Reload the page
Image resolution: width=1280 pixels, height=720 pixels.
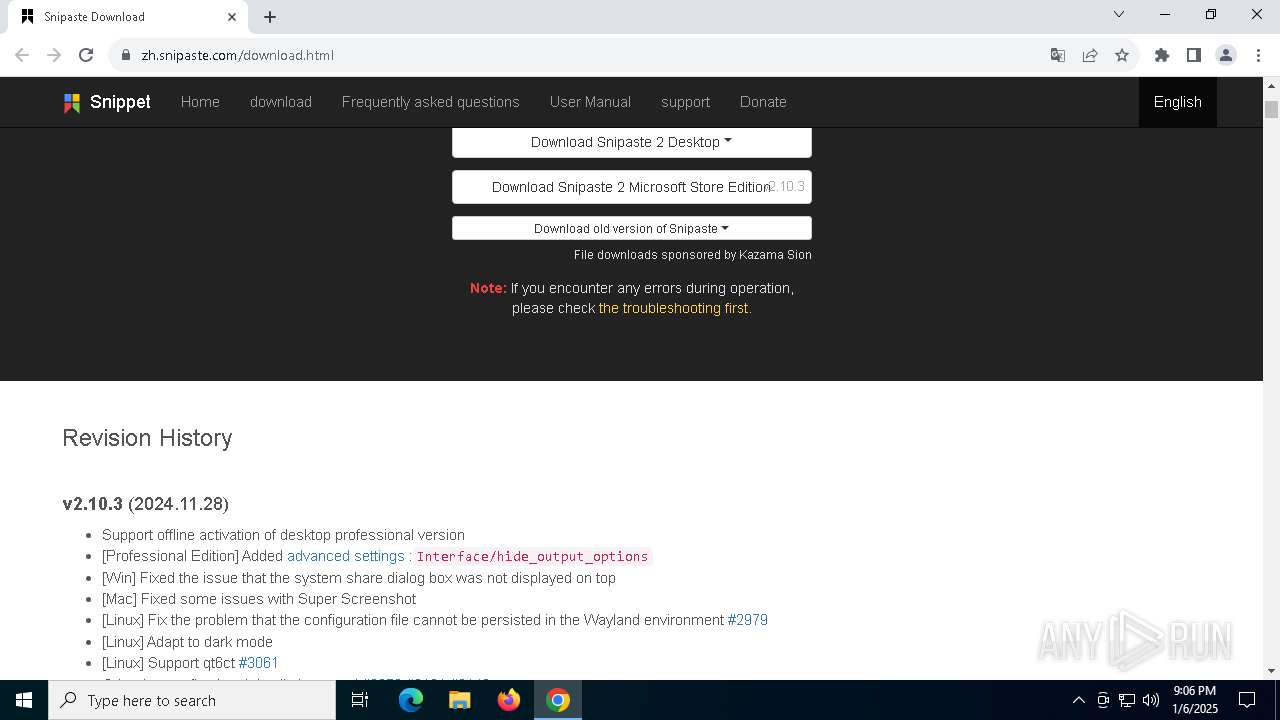point(86,55)
